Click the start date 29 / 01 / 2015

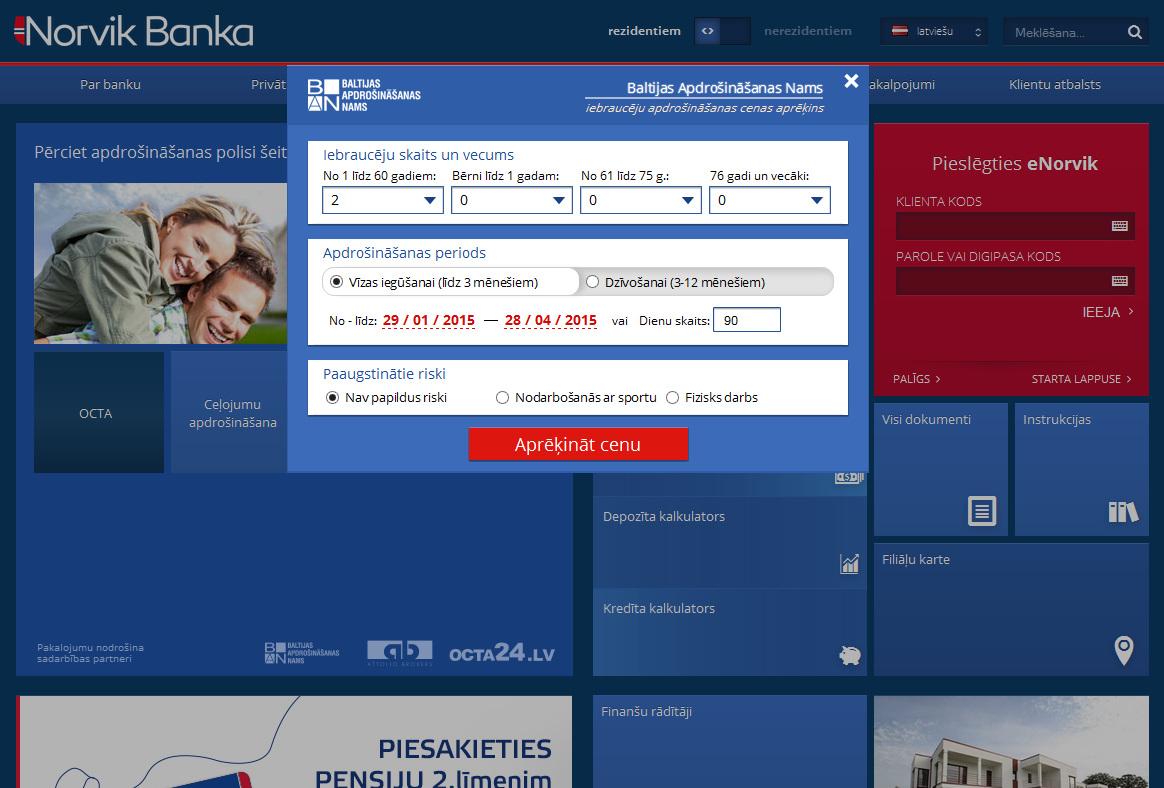[428, 320]
